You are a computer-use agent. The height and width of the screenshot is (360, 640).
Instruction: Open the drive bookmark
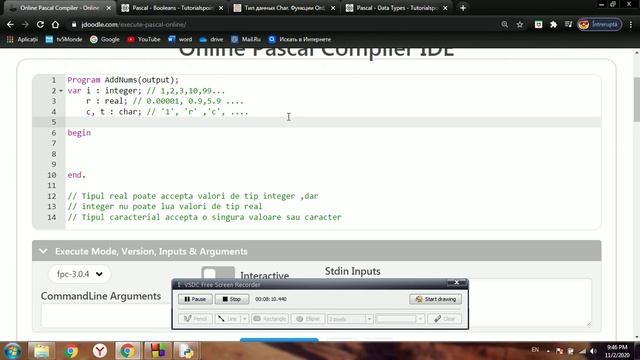(x=211, y=39)
